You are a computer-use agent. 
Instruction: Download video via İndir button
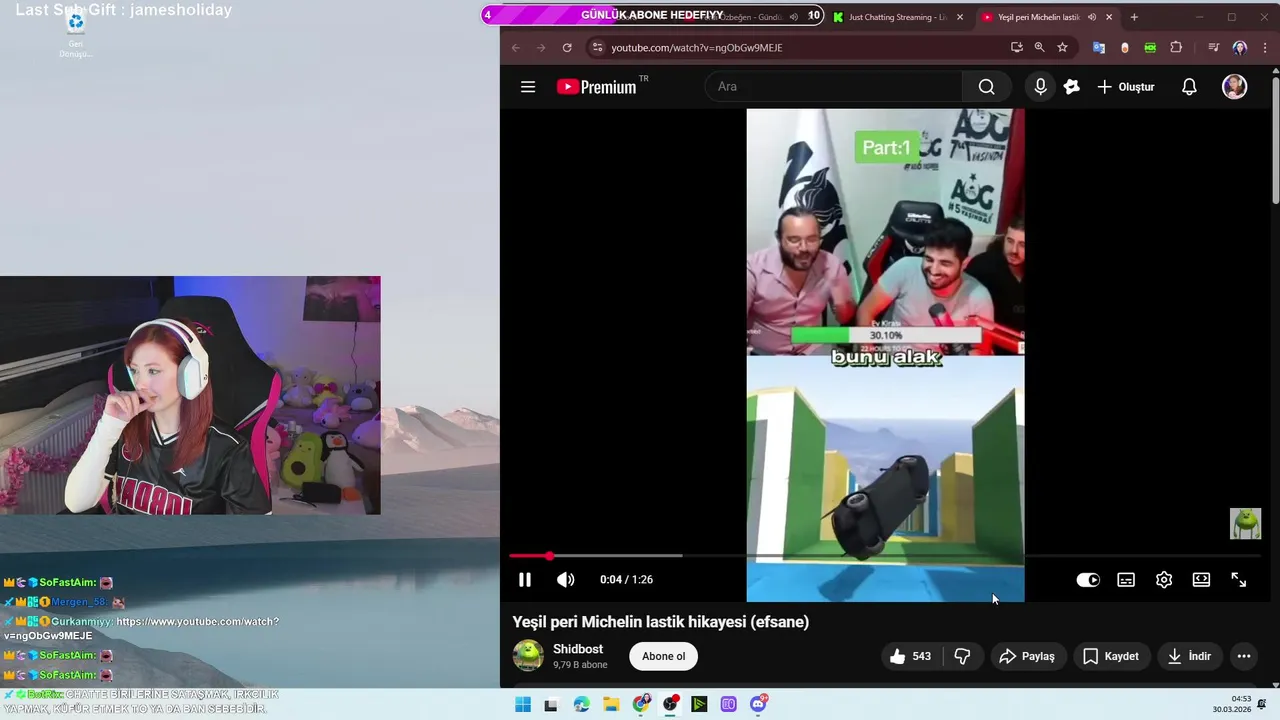[1188, 656]
